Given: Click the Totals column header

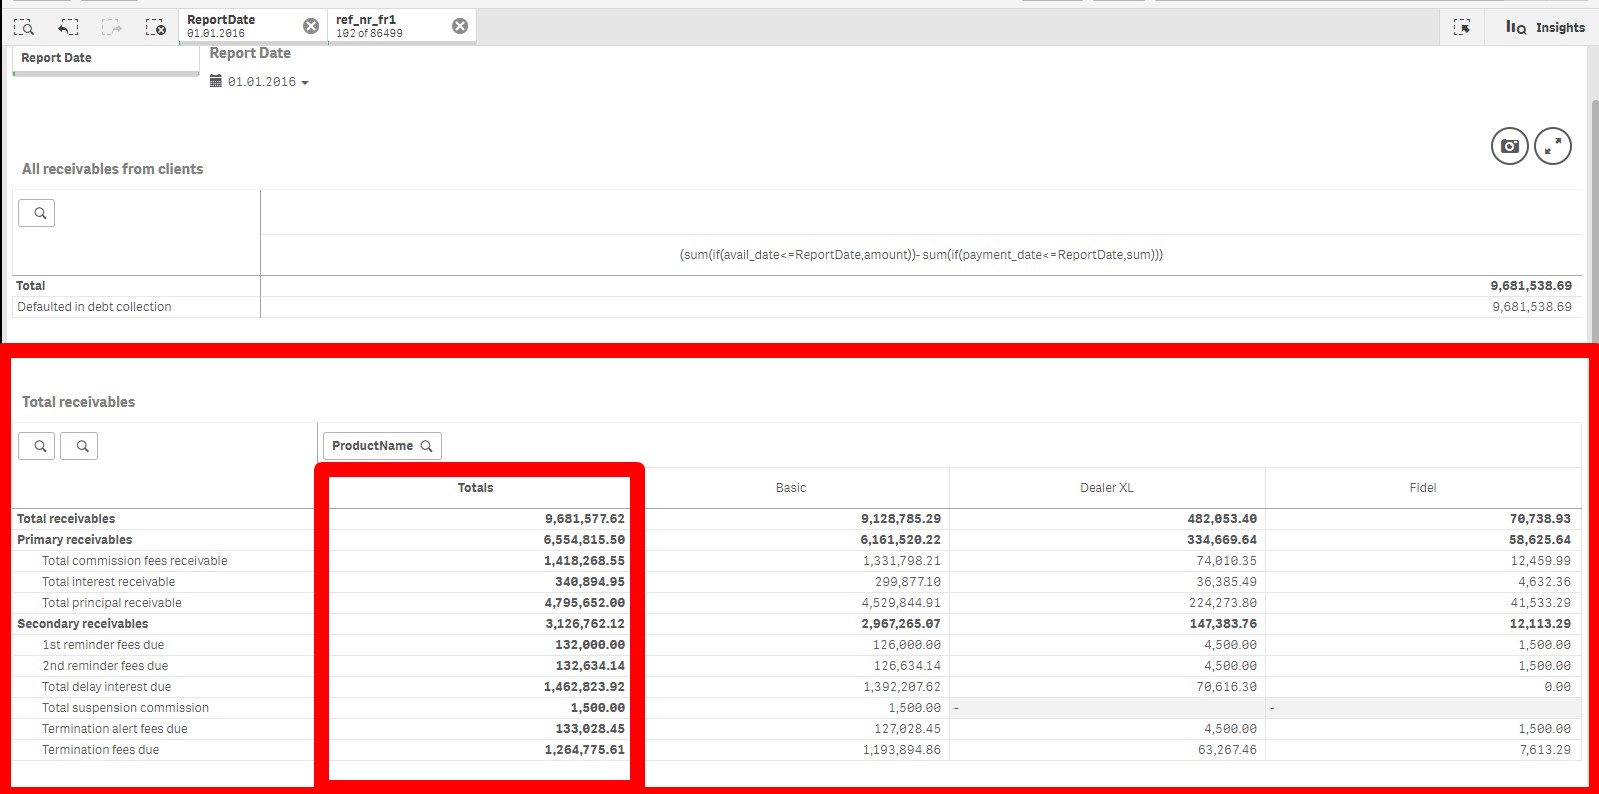Looking at the screenshot, I should (x=475, y=488).
